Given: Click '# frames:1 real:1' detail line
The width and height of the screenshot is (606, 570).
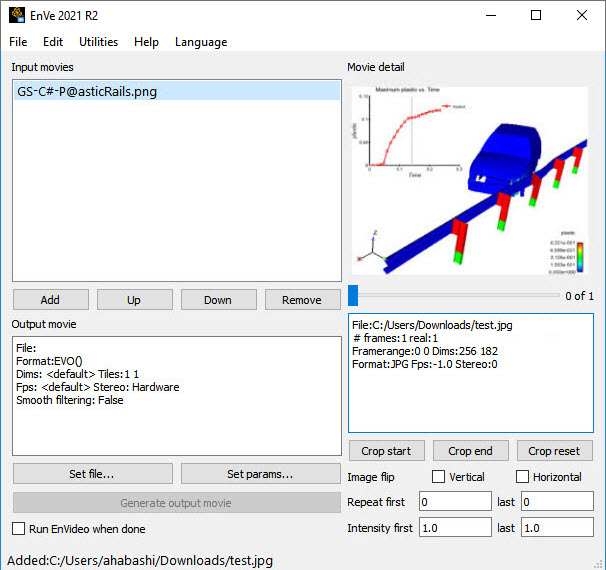Looking at the screenshot, I should tap(395, 338).
